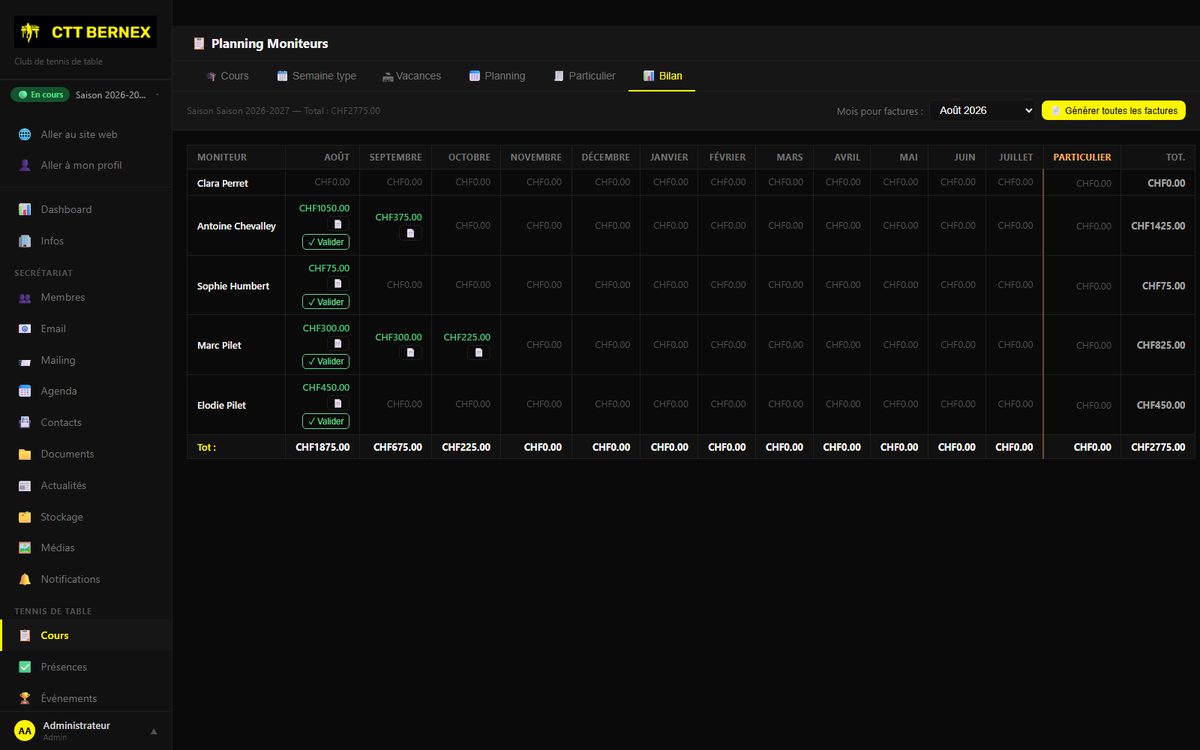Click the Infos sidebar icon
Image resolution: width=1200 pixels, height=750 pixels.
click(x=25, y=241)
